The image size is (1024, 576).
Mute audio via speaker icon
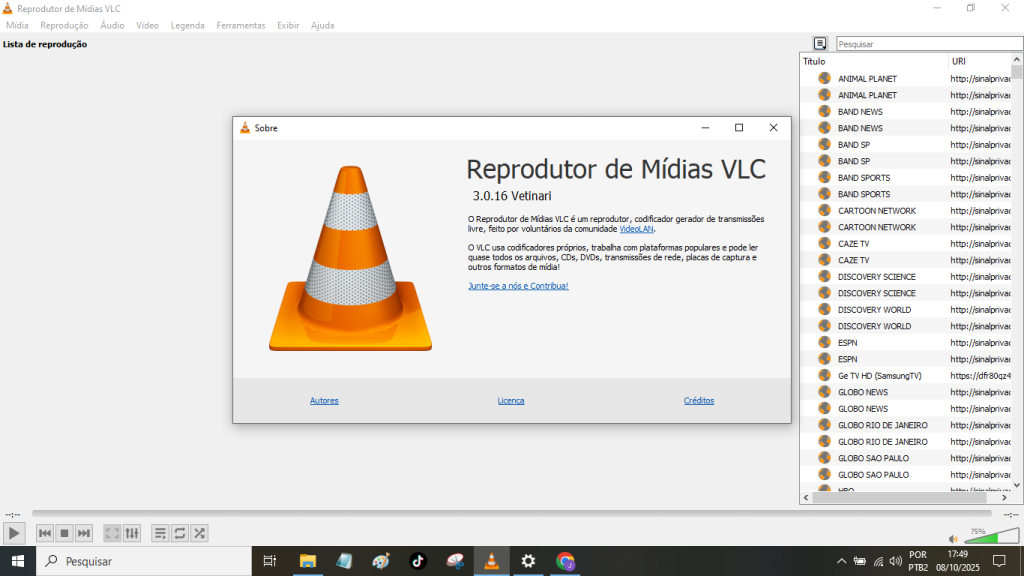pos(953,539)
